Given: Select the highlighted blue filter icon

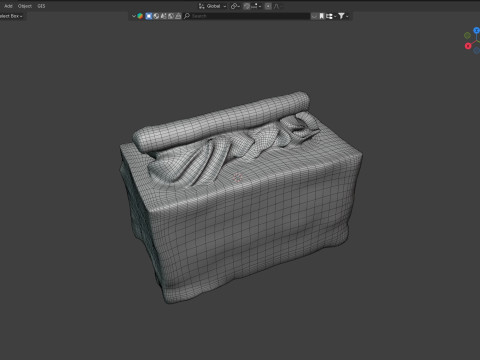Looking at the screenshot, I should [149, 16].
